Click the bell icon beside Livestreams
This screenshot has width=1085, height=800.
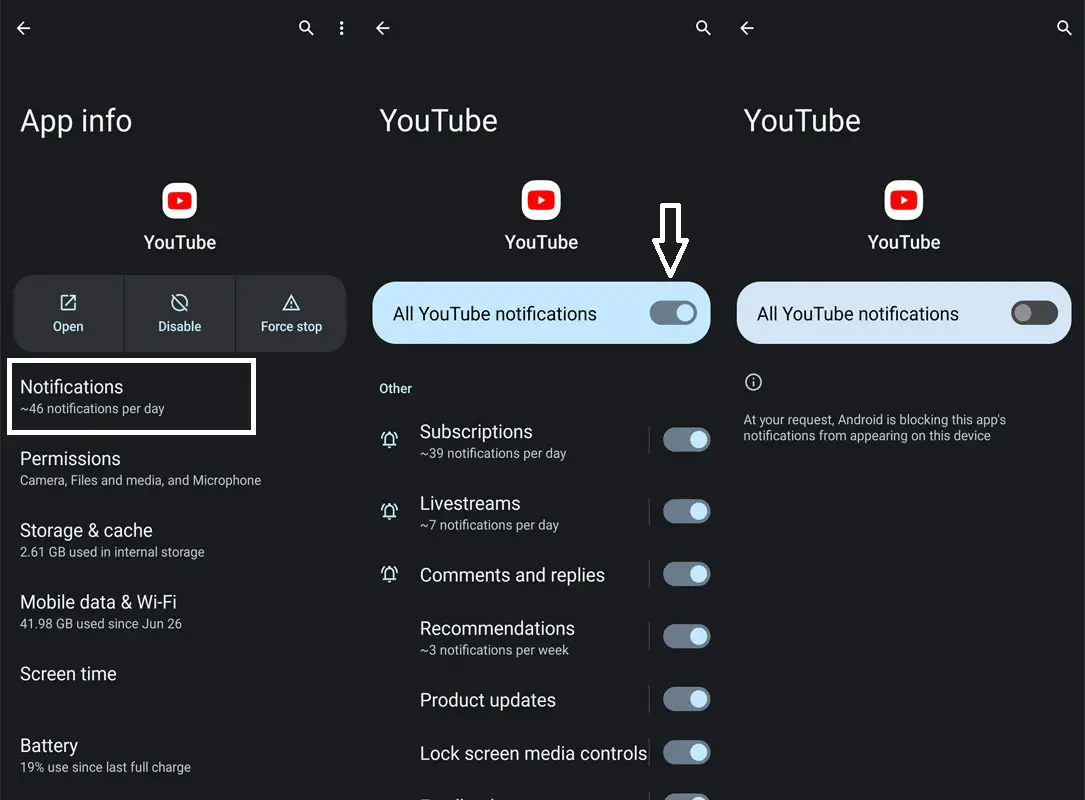click(x=390, y=512)
